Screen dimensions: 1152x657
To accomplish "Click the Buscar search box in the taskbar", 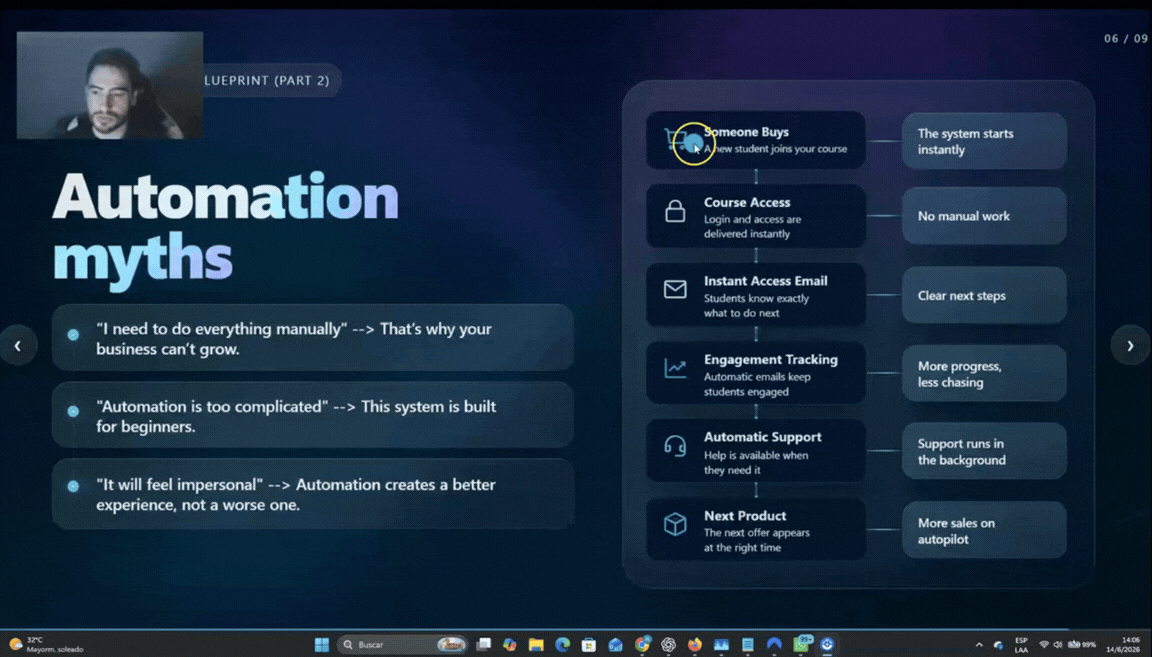I will tap(403, 645).
